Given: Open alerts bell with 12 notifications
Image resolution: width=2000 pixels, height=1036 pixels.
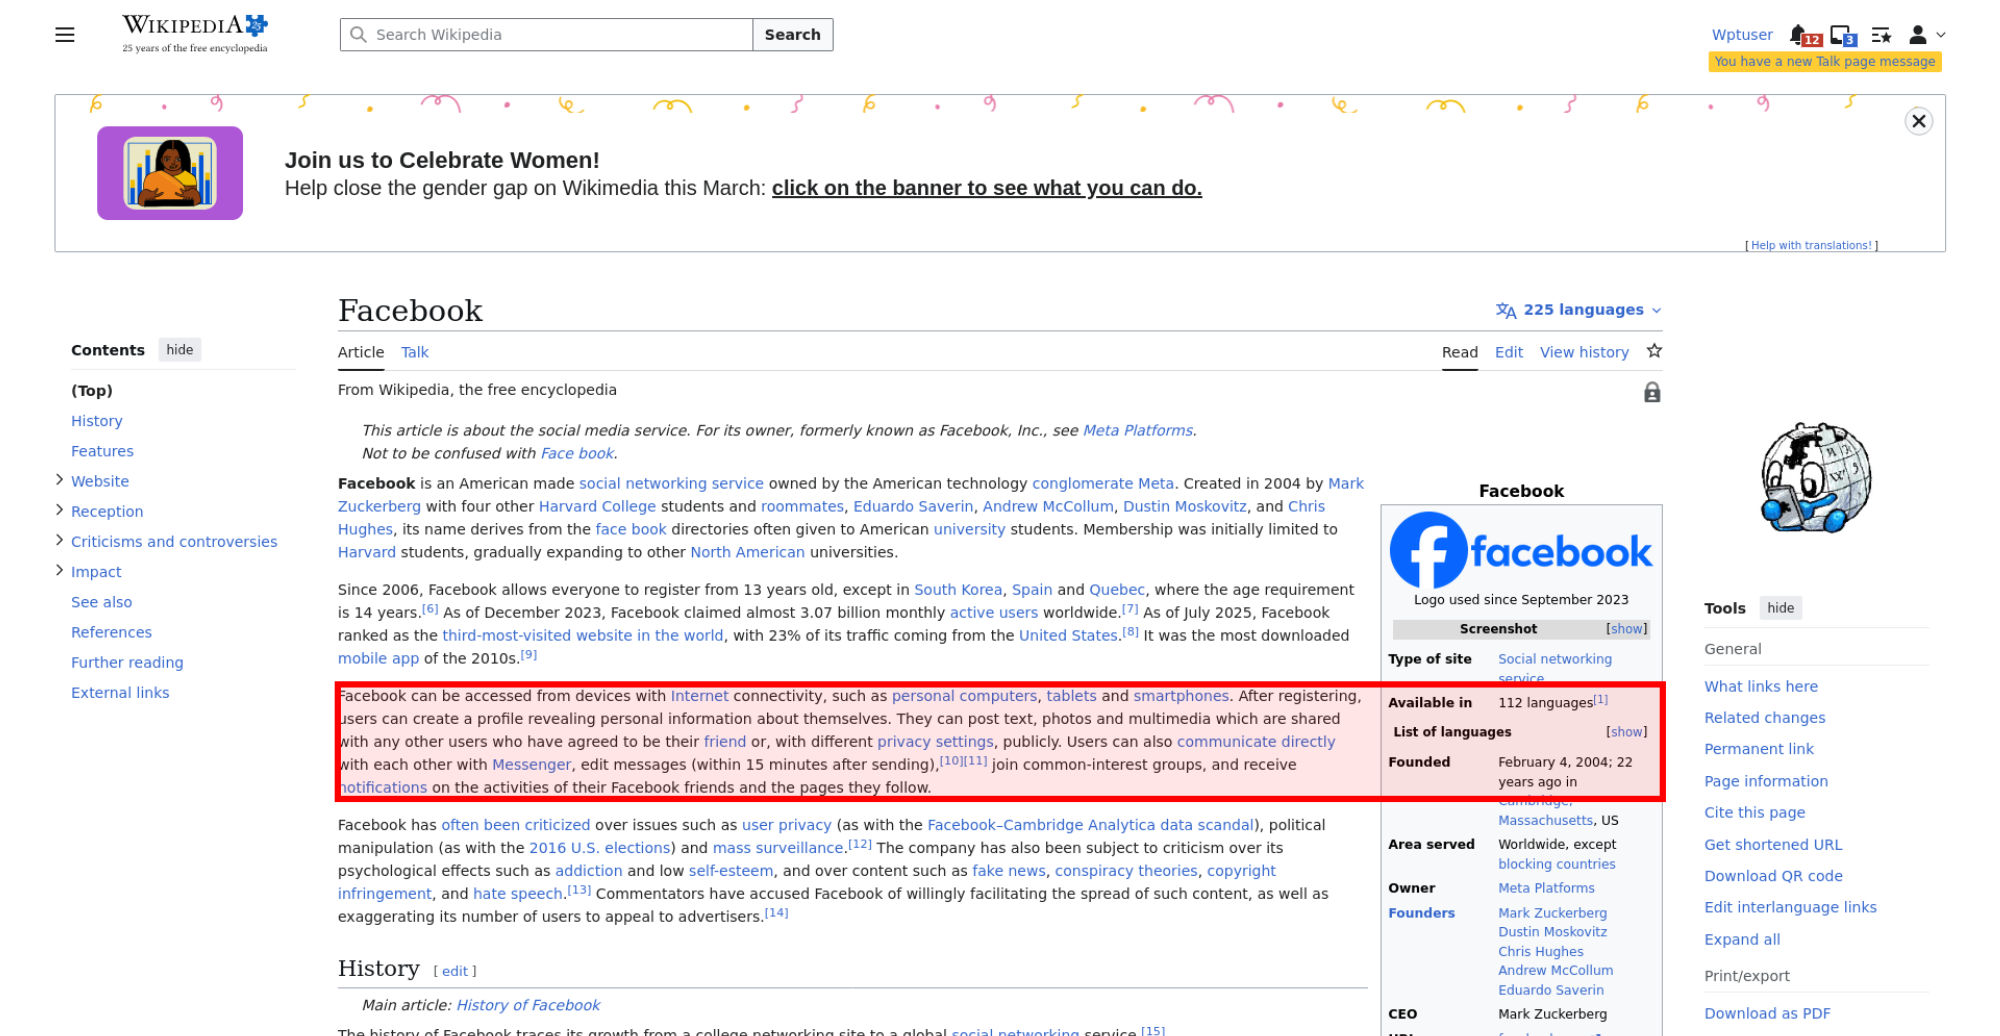Looking at the screenshot, I should (x=1802, y=36).
